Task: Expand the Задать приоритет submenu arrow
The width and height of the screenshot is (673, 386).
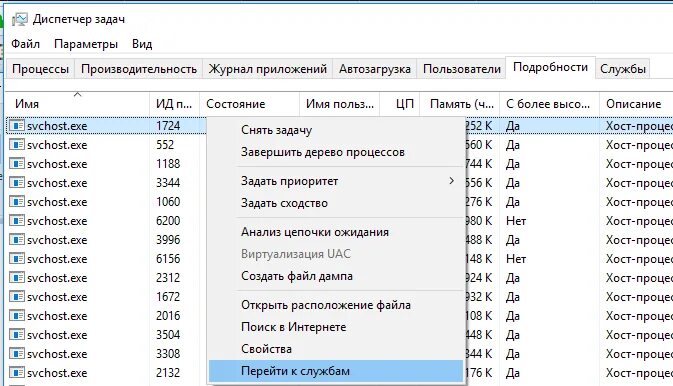Action: click(x=451, y=181)
